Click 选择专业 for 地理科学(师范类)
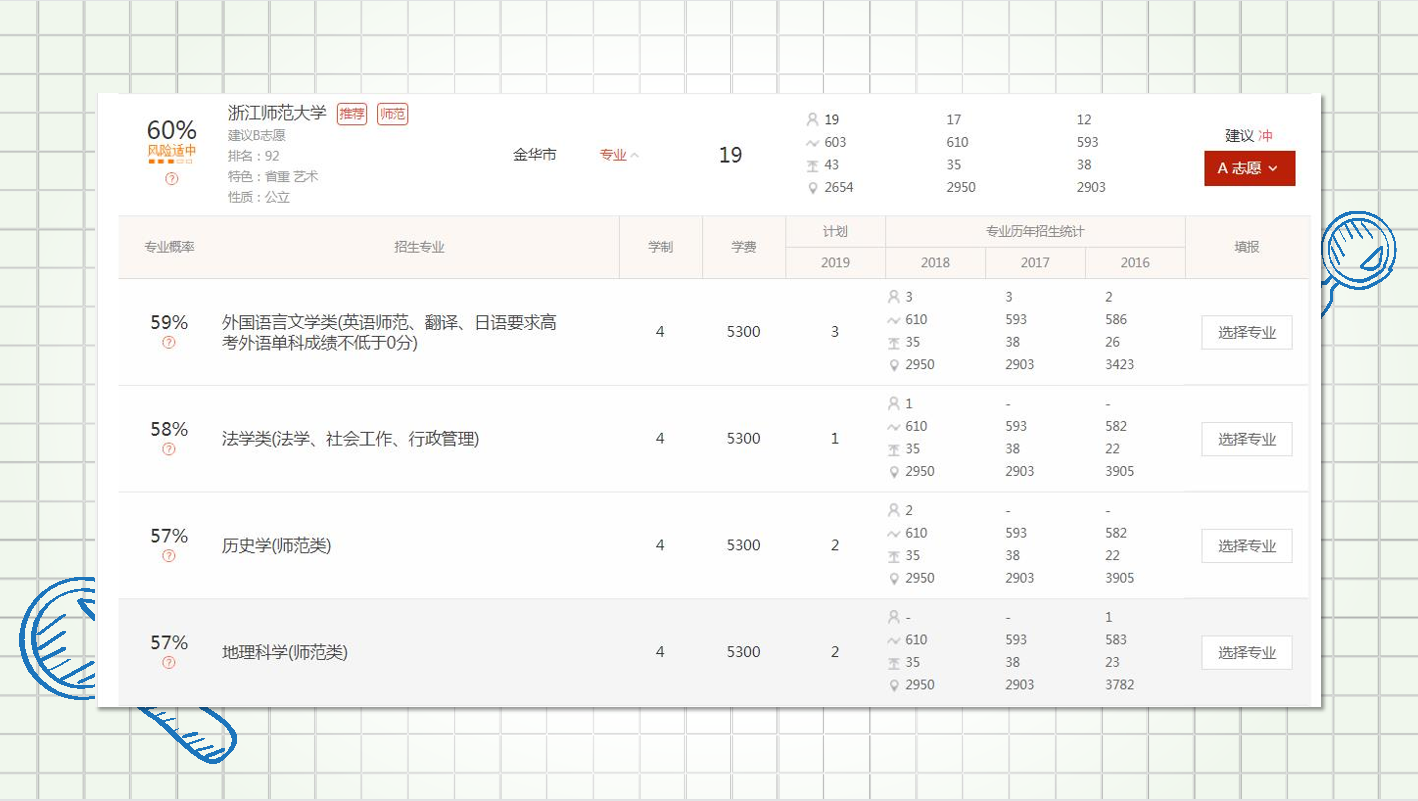This screenshot has width=1418, height=801. point(1246,653)
